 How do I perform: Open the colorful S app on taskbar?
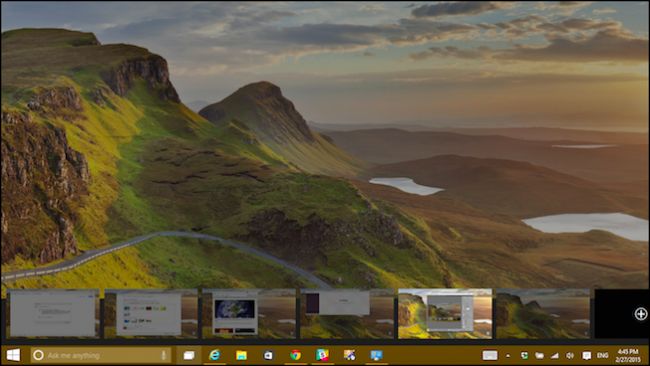click(x=322, y=355)
